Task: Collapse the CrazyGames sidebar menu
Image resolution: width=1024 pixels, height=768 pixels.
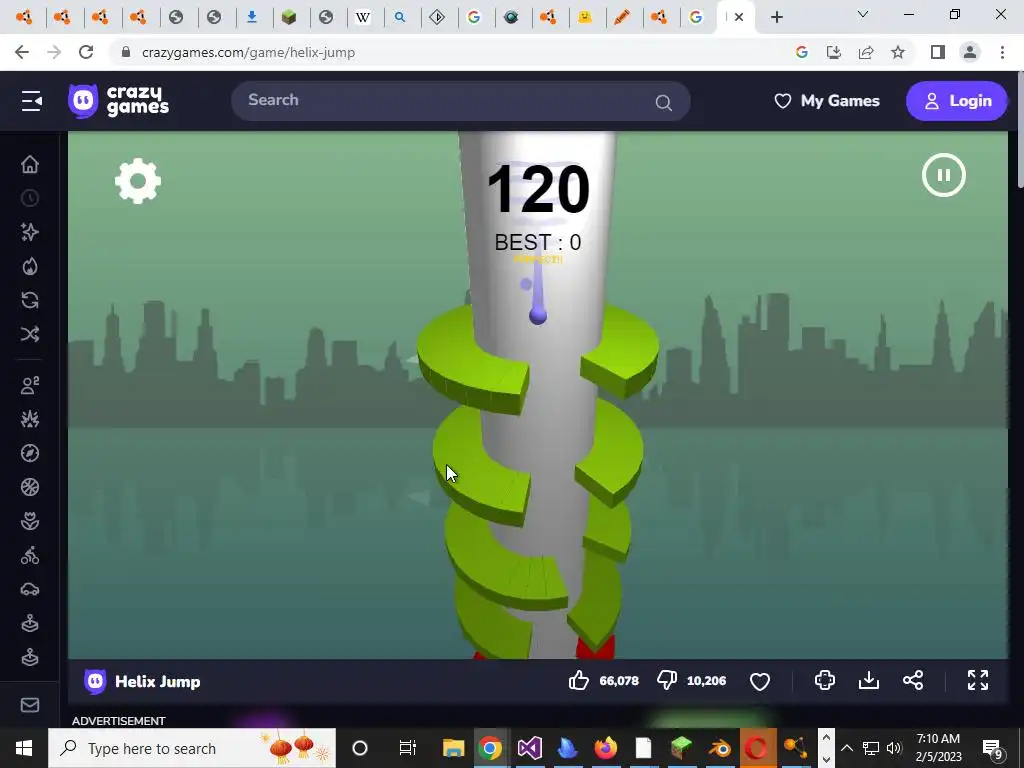Action: tap(31, 101)
